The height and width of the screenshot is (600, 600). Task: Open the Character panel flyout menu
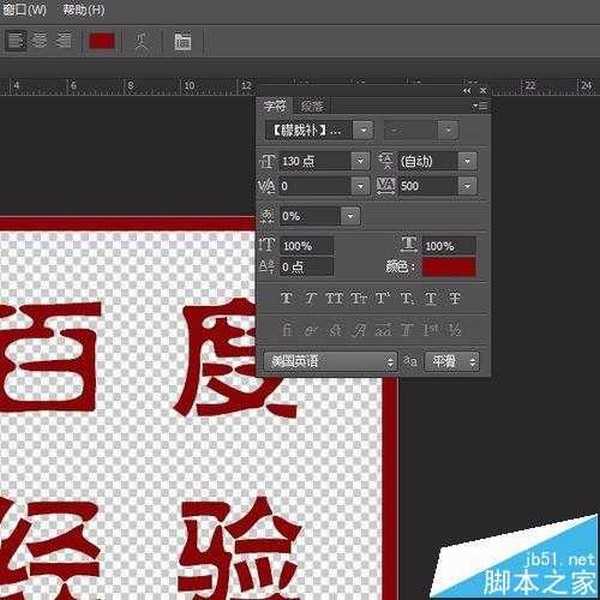pos(480,105)
